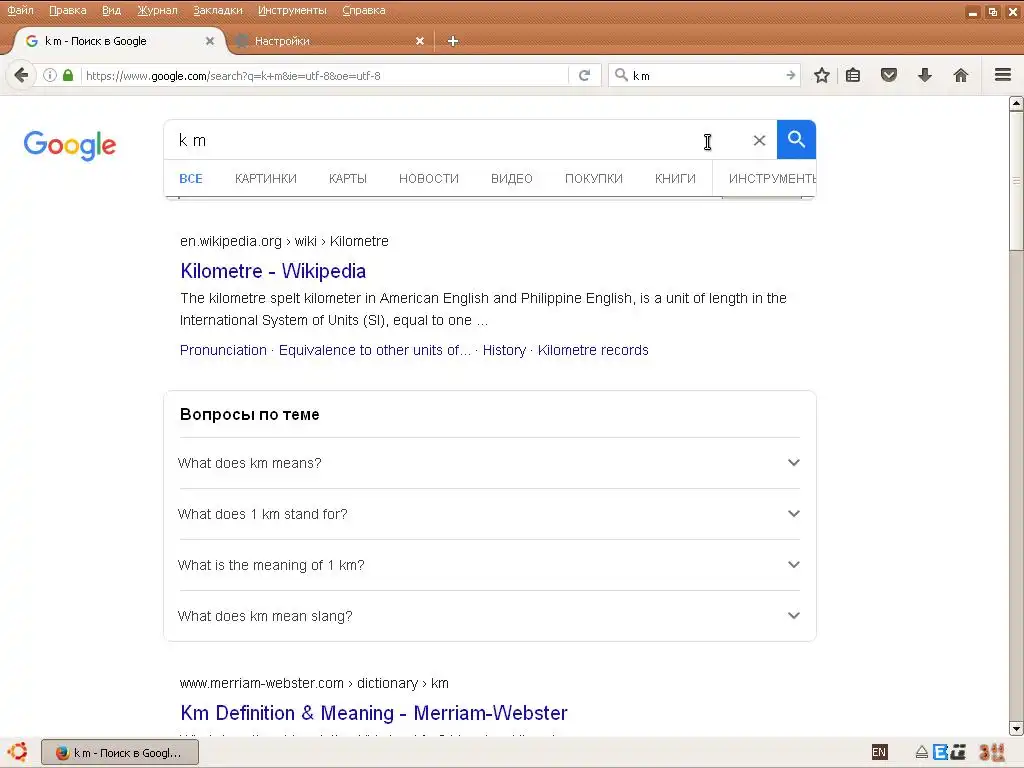
Task: Click scrollbar down arrow
Action: 1016,729
